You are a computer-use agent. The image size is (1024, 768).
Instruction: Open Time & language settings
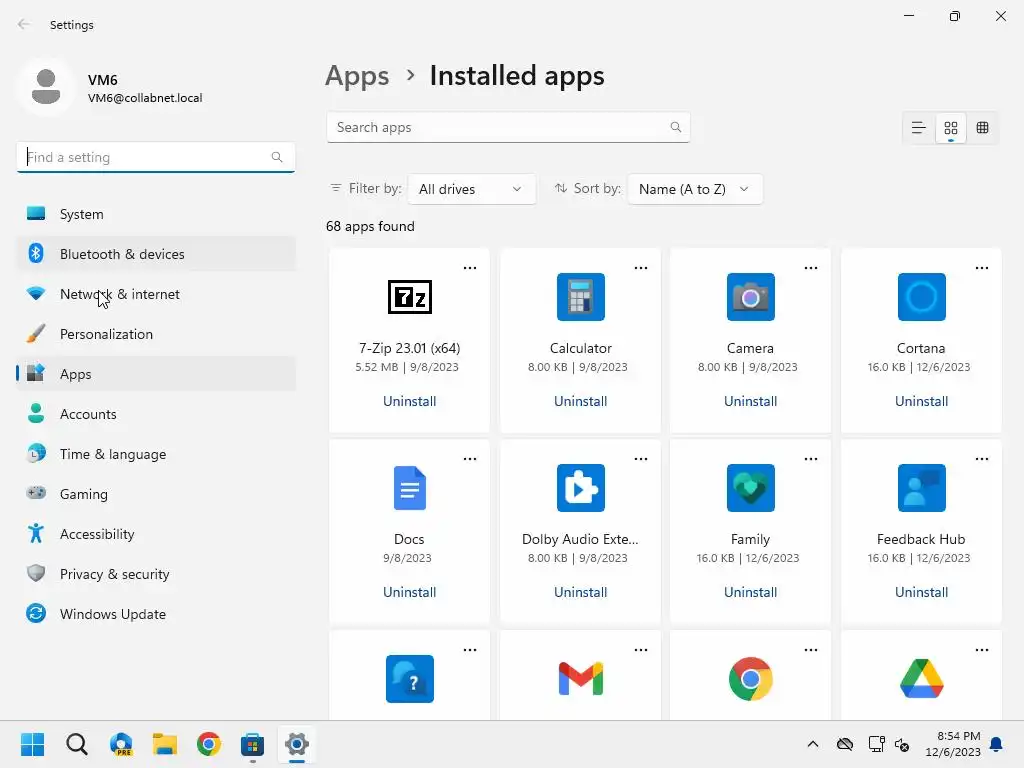pos(155,454)
